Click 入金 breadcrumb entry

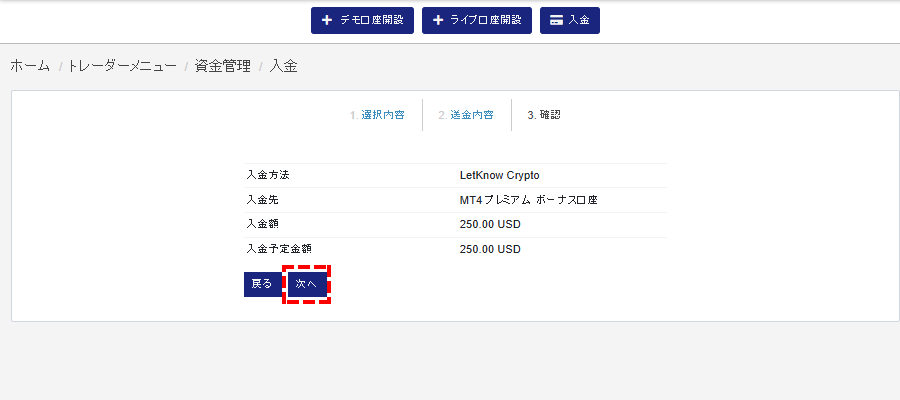(x=284, y=67)
